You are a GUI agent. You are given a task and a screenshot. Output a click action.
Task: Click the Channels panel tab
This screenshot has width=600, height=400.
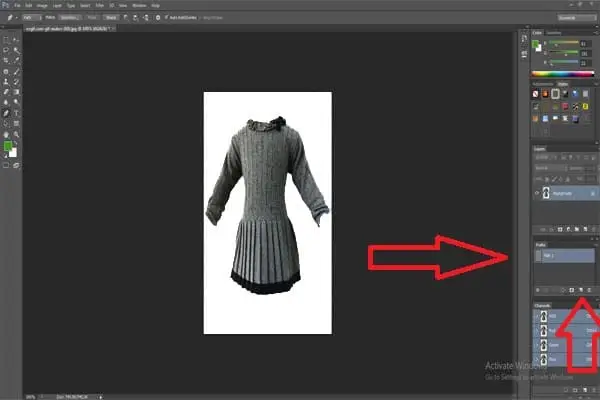pyautogui.click(x=542, y=305)
